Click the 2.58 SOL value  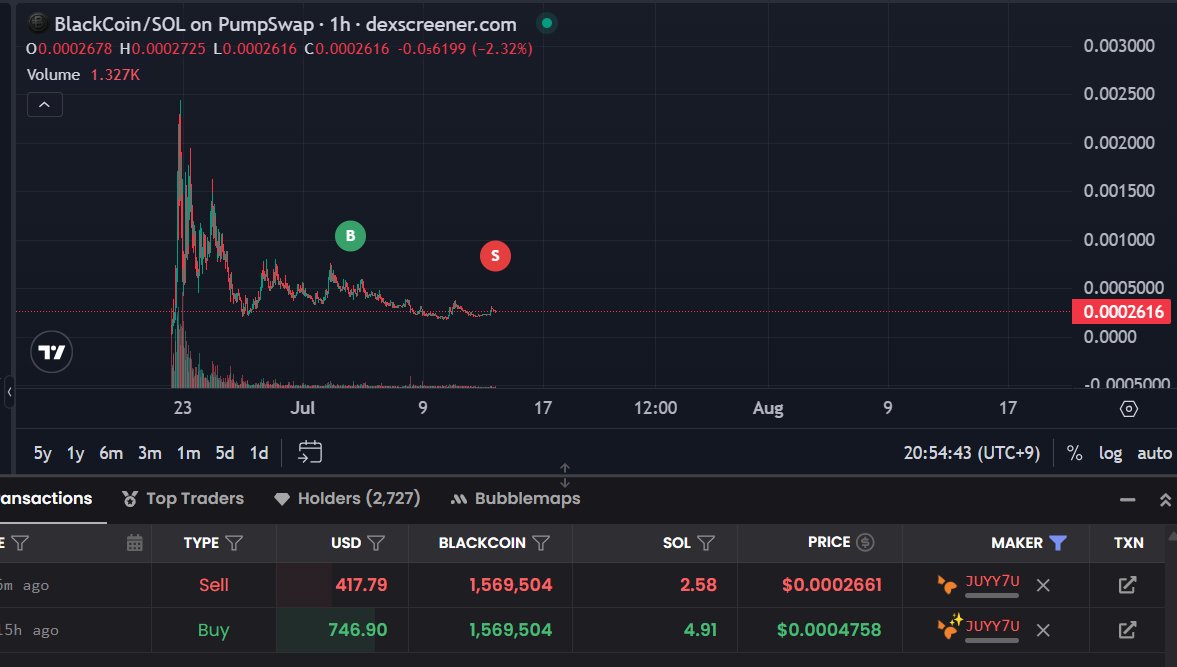pos(698,585)
